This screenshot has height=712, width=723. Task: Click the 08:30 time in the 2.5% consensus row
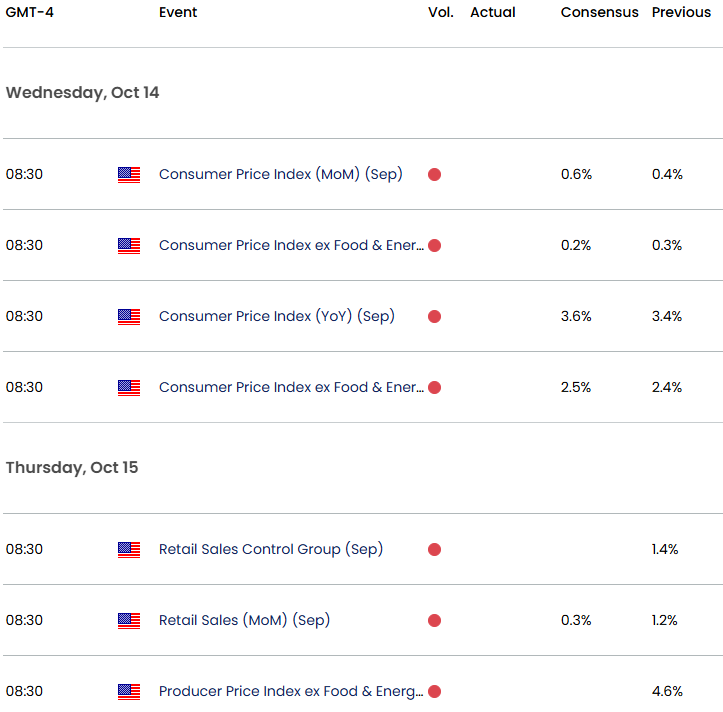click(24, 387)
